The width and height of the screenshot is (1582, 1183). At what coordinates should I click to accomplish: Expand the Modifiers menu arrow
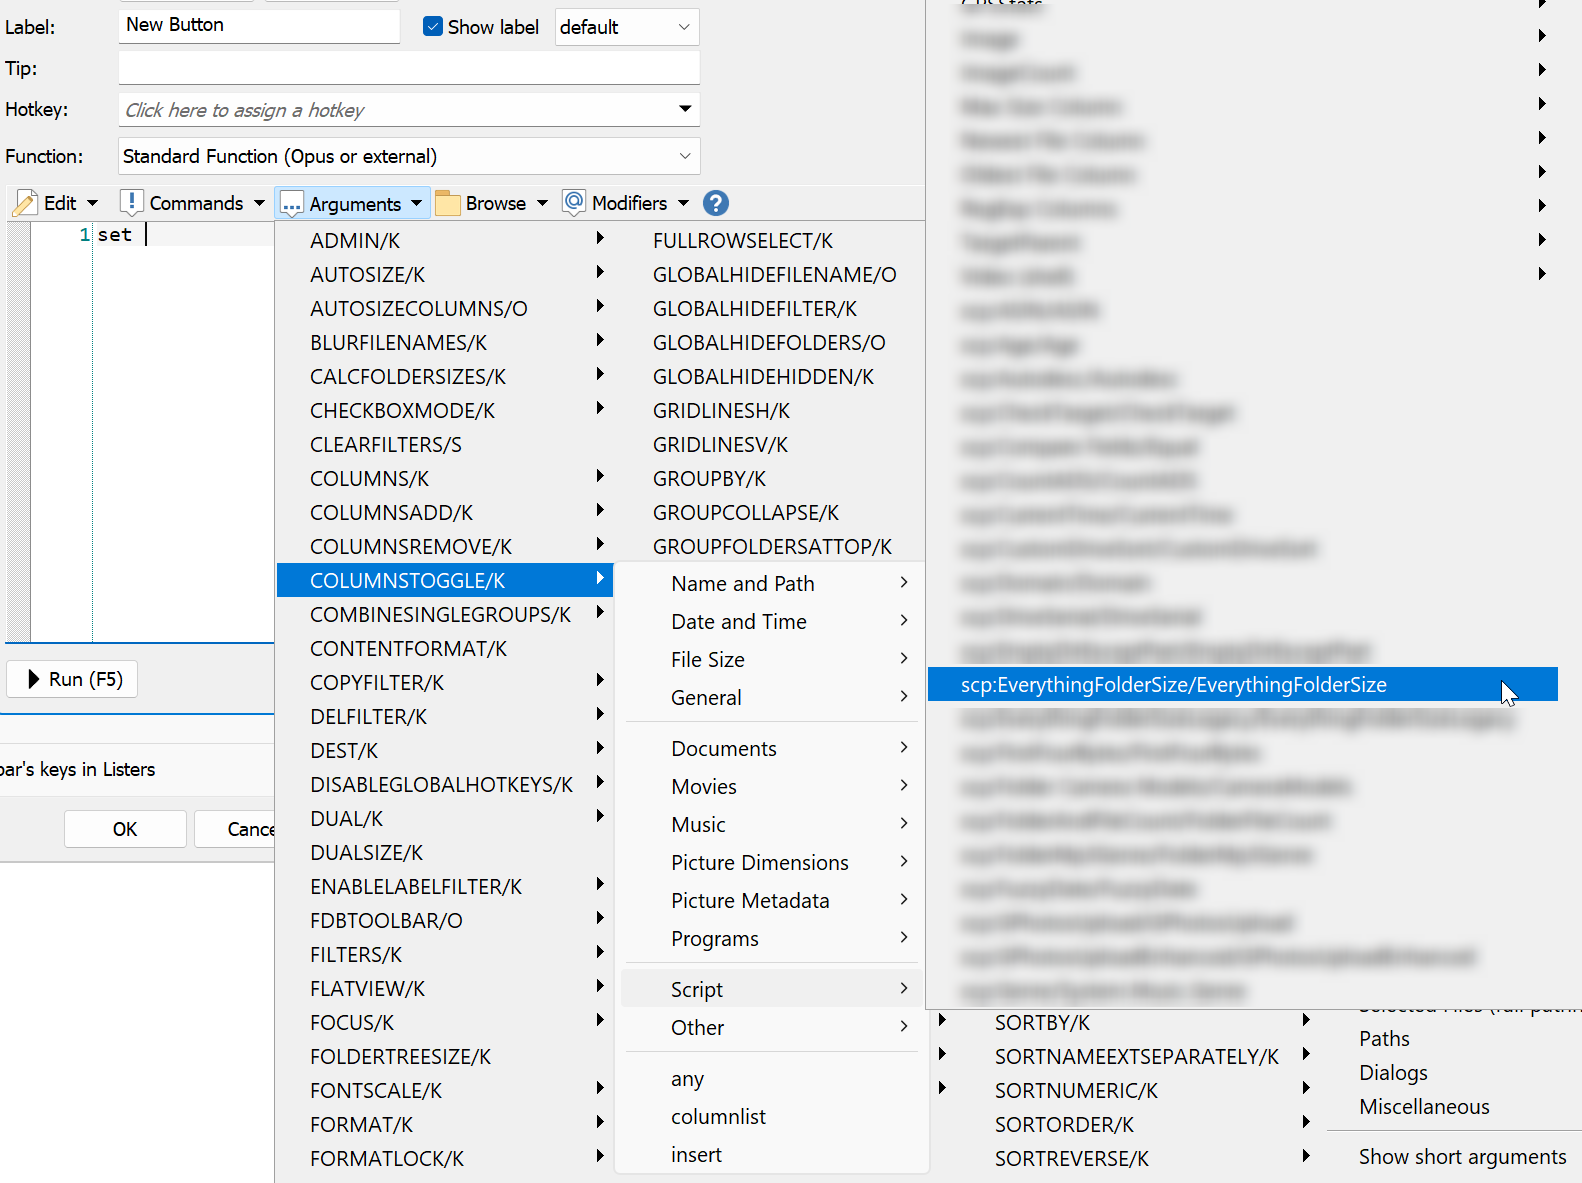(x=683, y=203)
